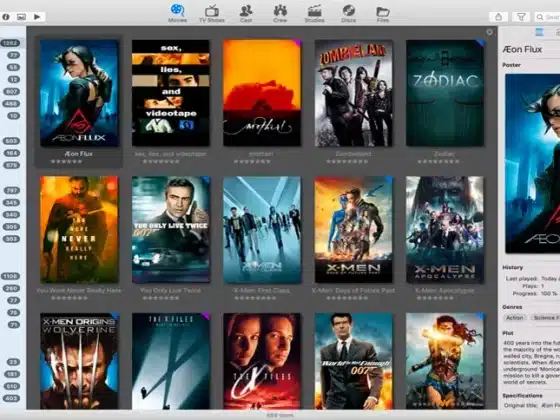Screen dimensions: 560x420
Task: Click the Plot description text
Action: click(531, 362)
